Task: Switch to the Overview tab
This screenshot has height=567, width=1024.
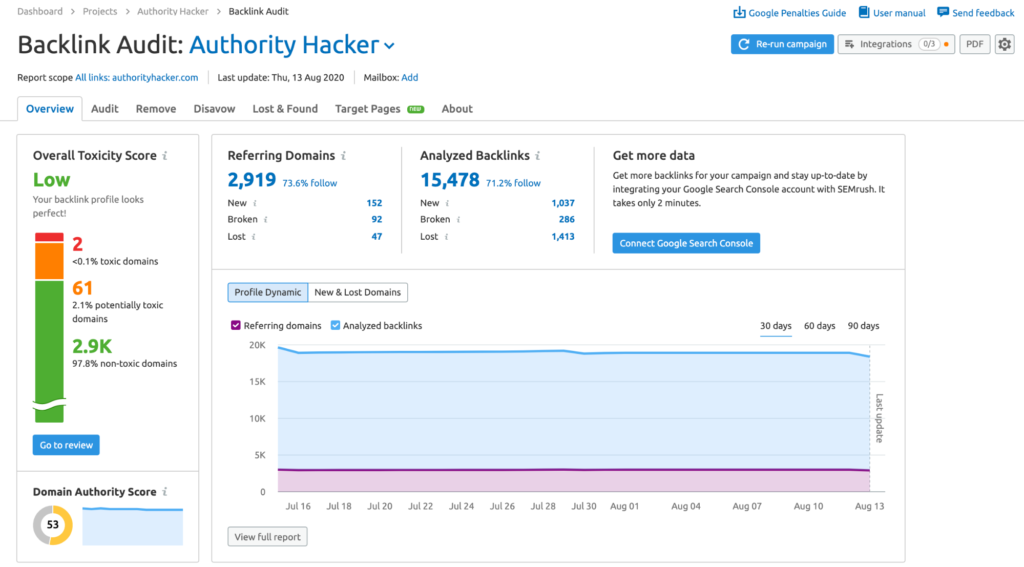Action: [x=50, y=108]
